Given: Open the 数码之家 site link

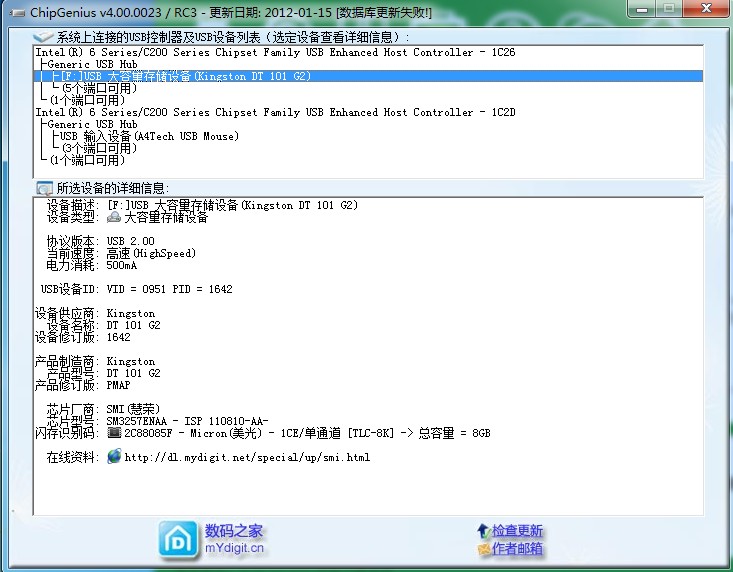Looking at the screenshot, I should [x=234, y=531].
